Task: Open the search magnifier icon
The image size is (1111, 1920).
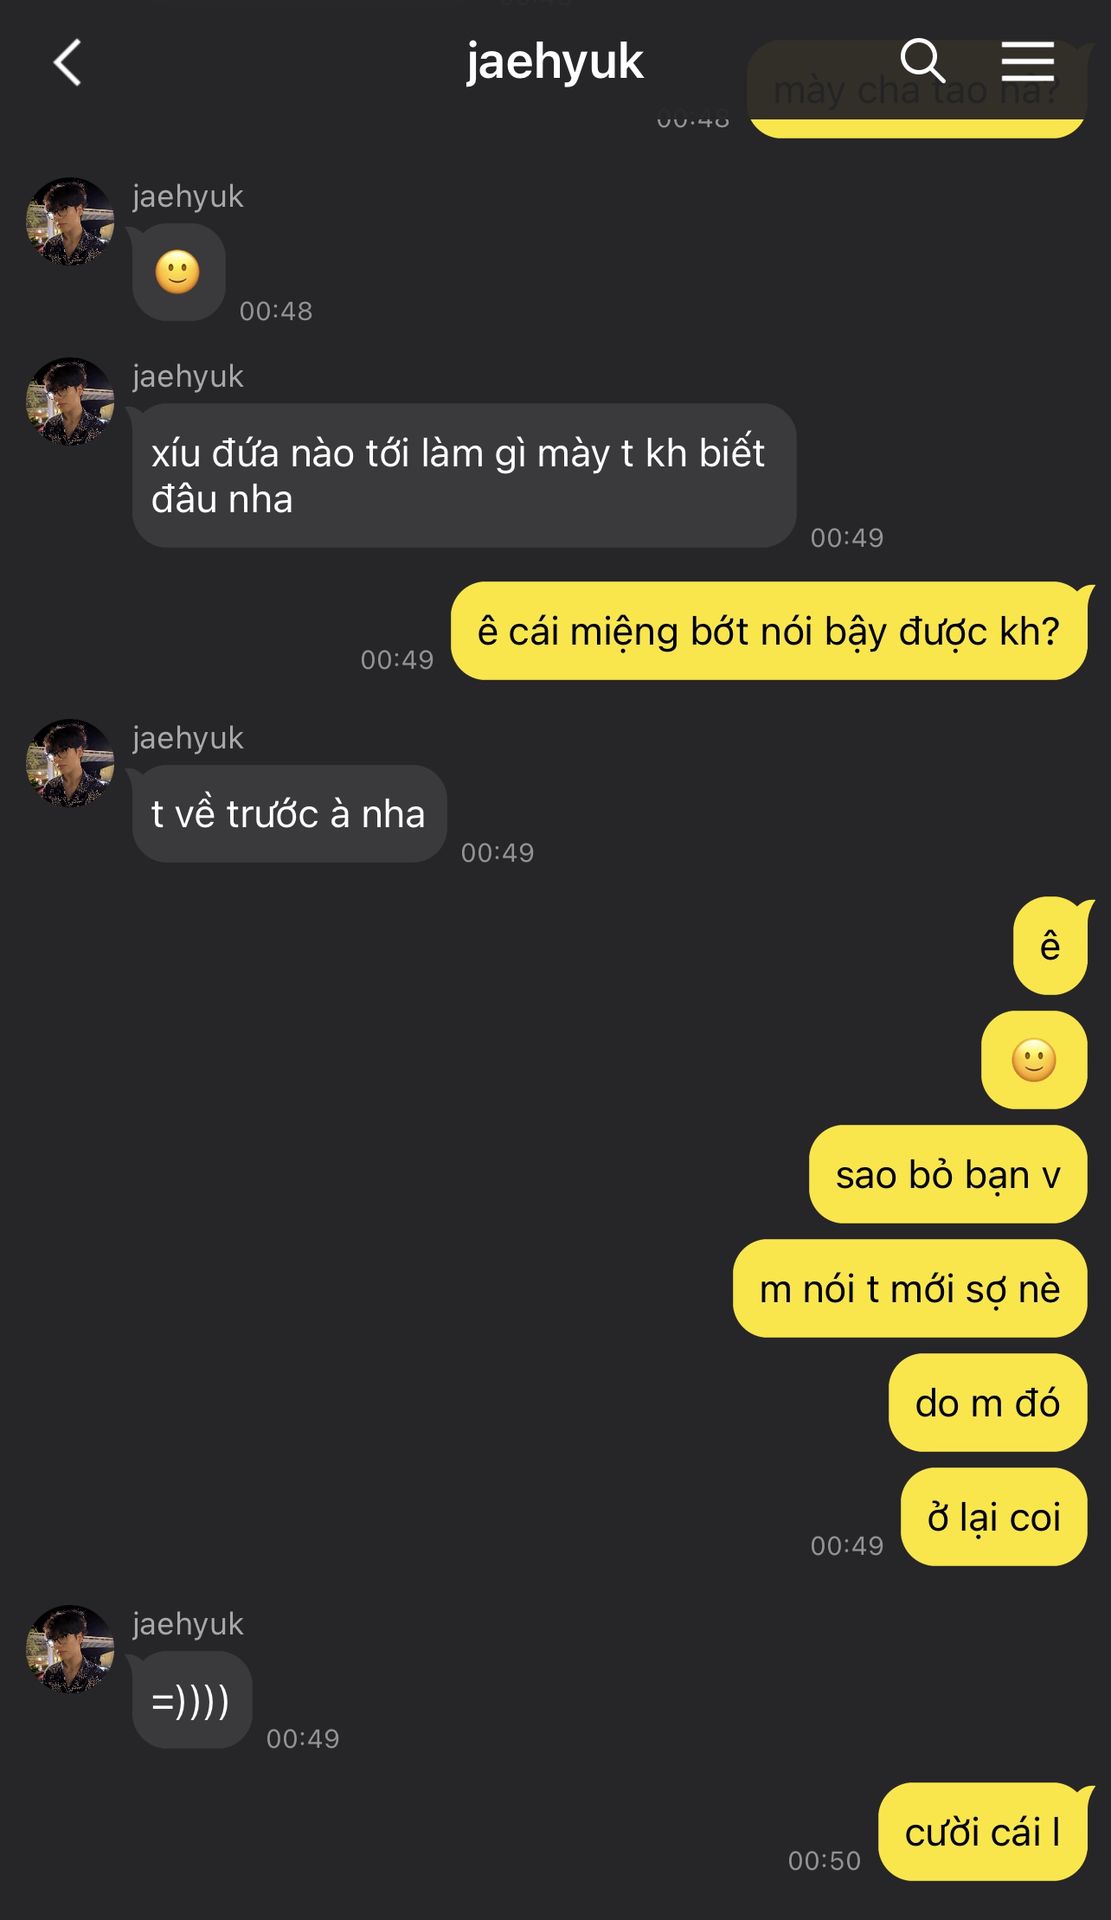Action: tap(922, 61)
